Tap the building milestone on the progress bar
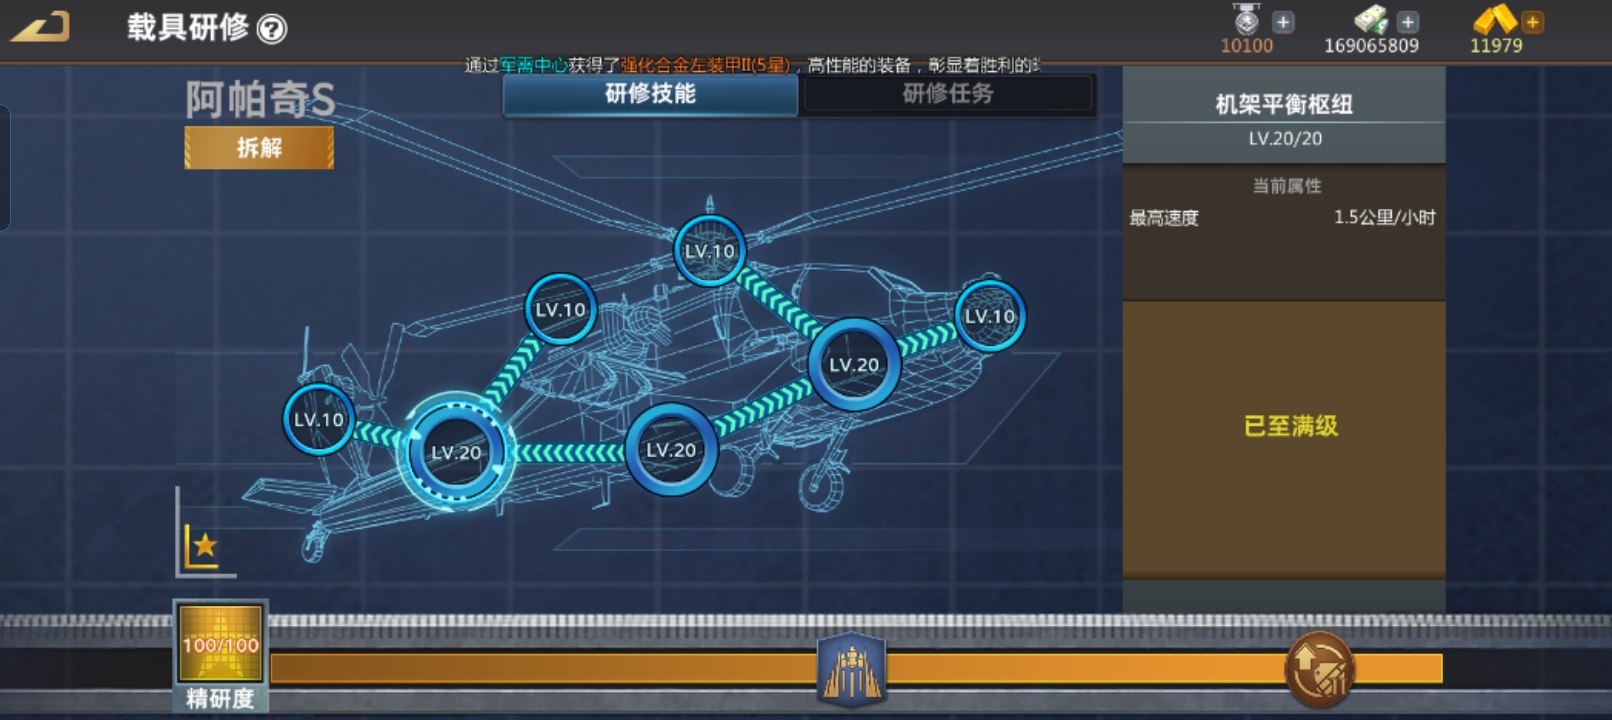The width and height of the screenshot is (1612, 720). 851,669
